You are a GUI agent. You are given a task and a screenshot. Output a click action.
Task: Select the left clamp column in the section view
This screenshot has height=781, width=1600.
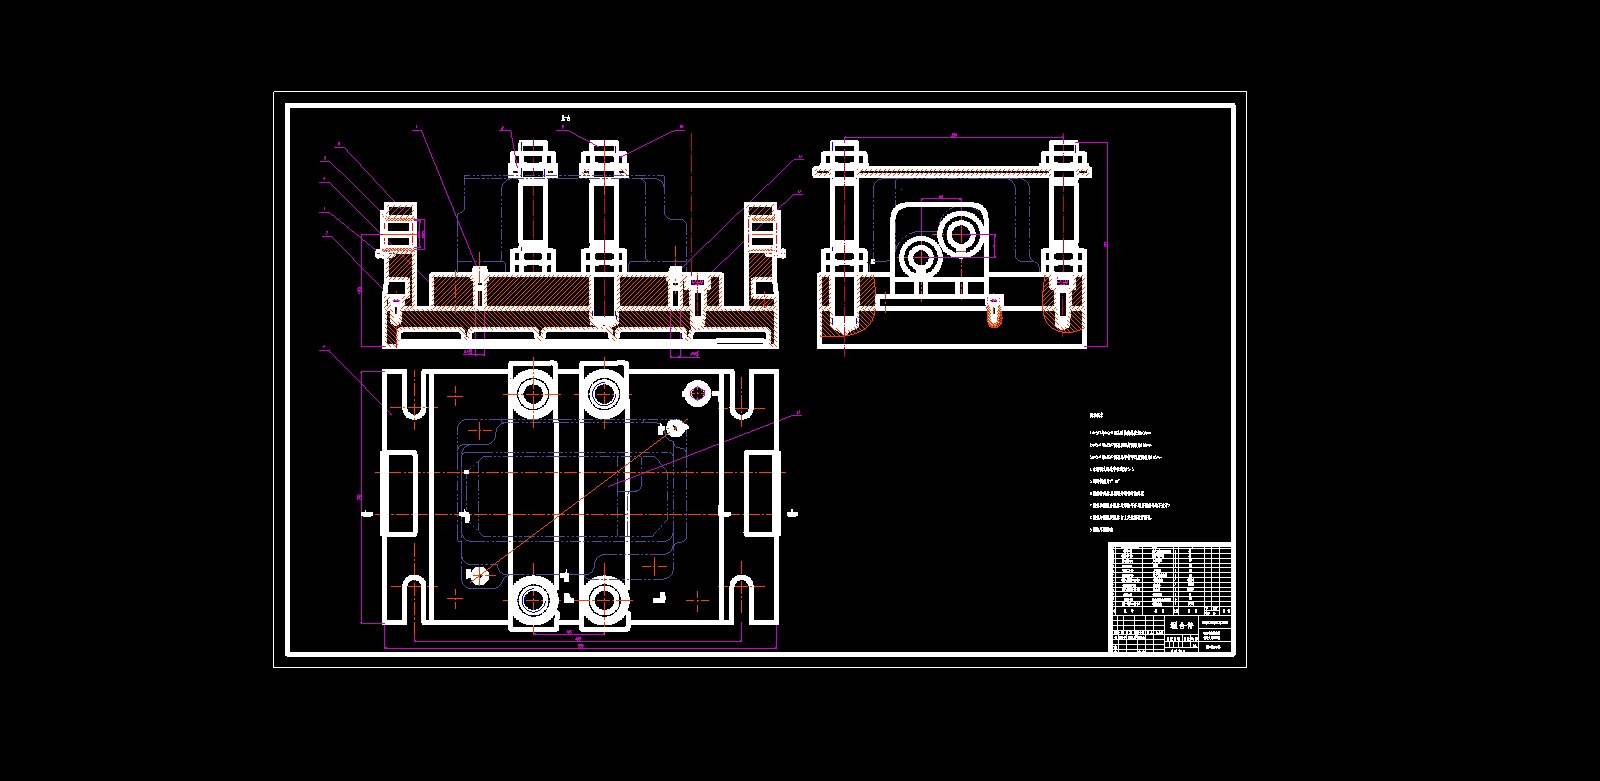pos(532,215)
